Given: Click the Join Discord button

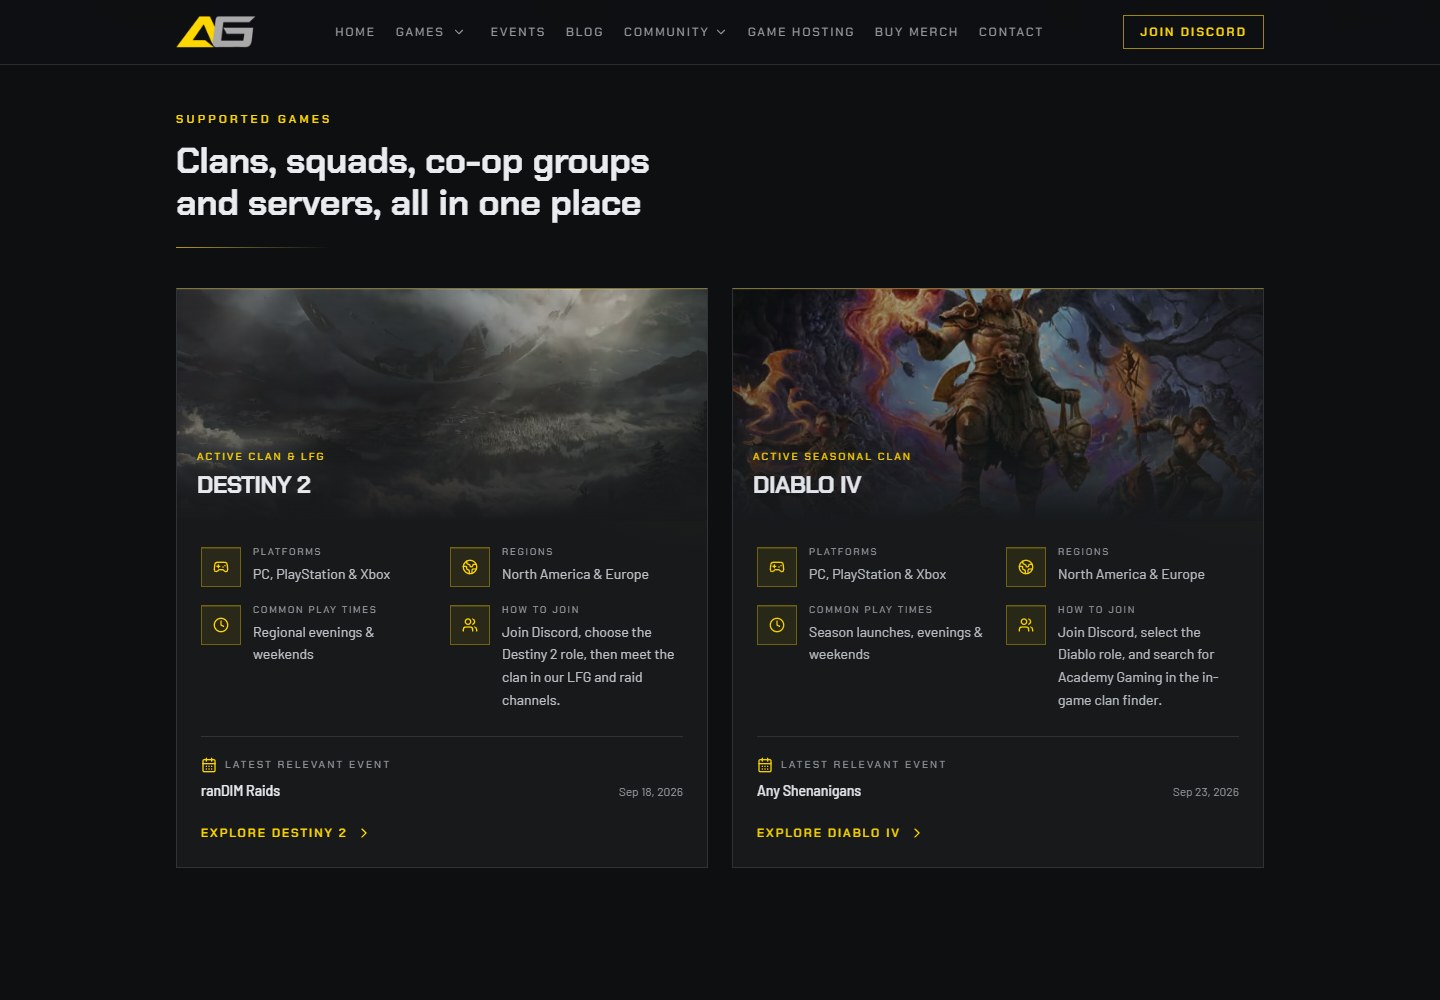Looking at the screenshot, I should pos(1193,32).
